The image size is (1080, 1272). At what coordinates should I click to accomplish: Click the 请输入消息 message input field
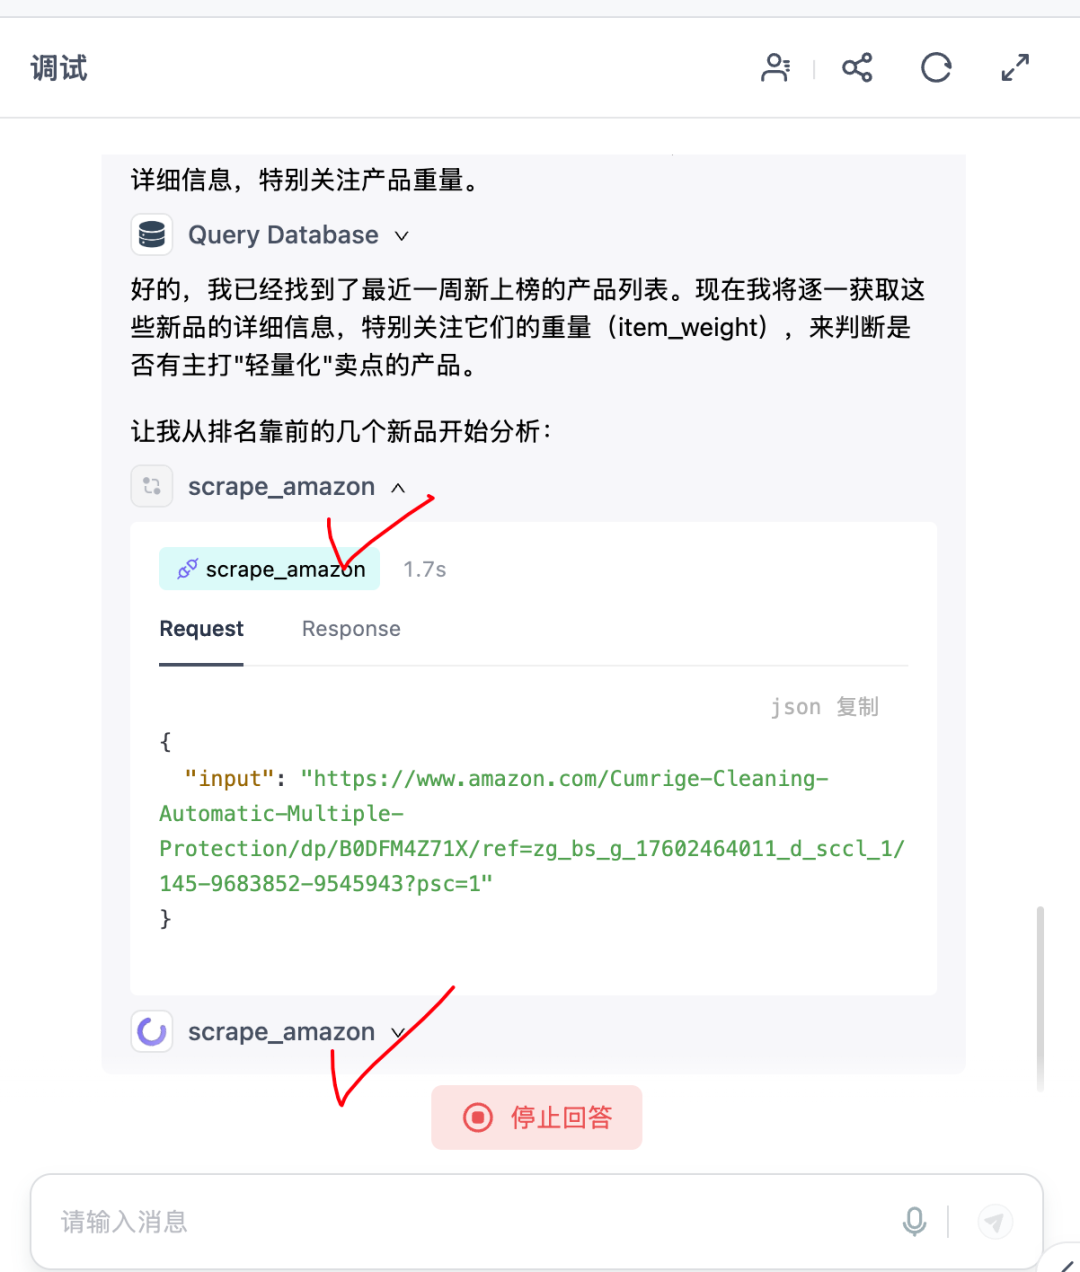[x=470, y=1221]
